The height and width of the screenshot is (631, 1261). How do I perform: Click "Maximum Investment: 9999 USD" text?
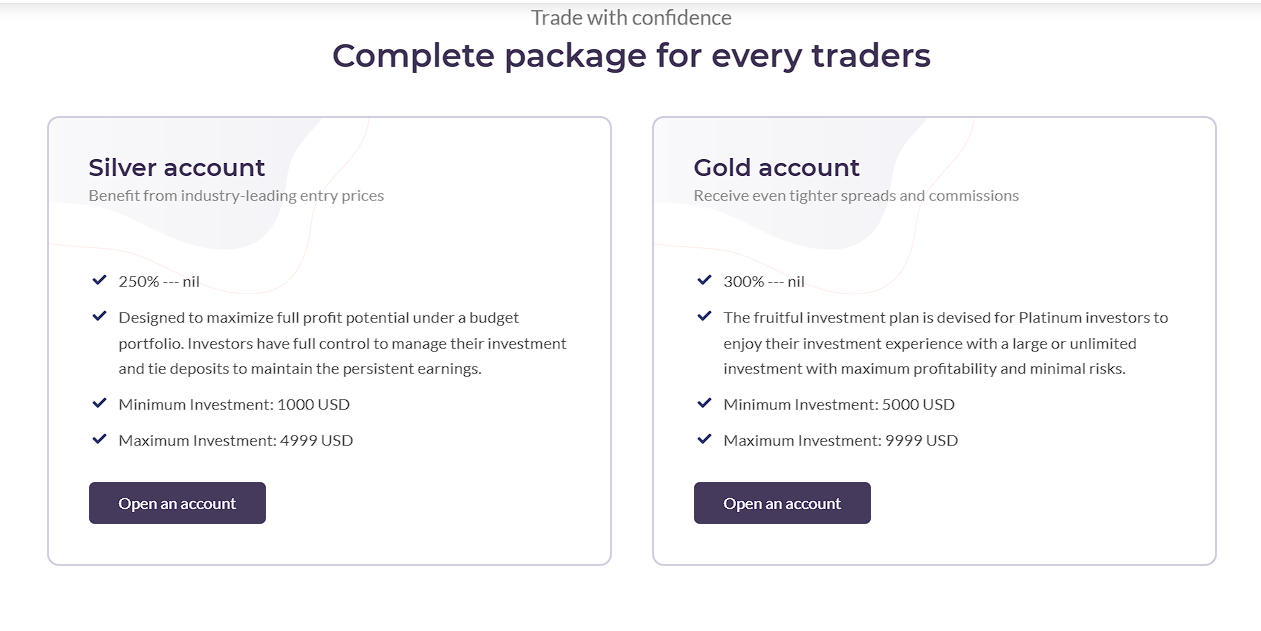tap(840, 441)
